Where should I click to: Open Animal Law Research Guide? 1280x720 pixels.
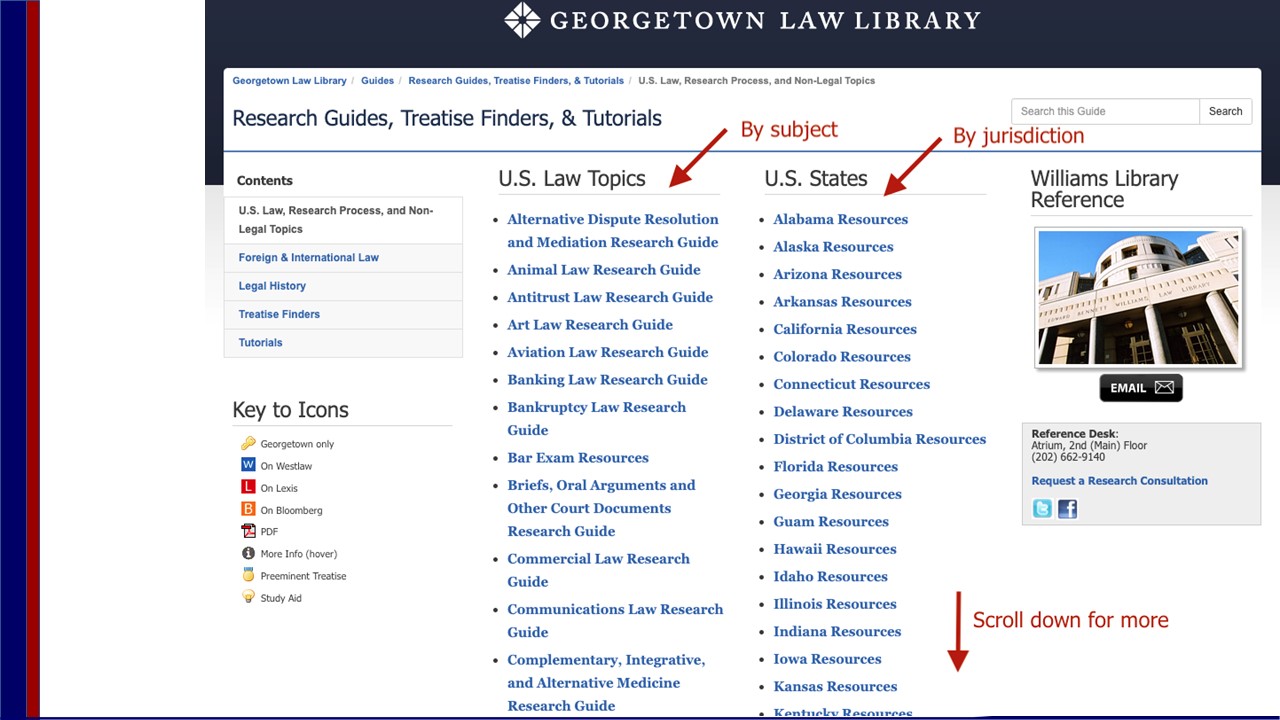603,270
